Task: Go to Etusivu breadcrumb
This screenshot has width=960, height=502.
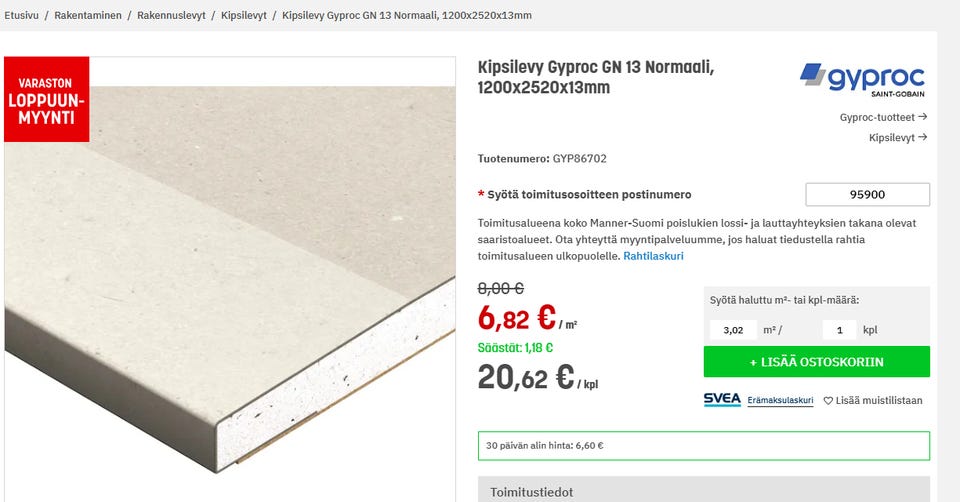Action: point(21,15)
